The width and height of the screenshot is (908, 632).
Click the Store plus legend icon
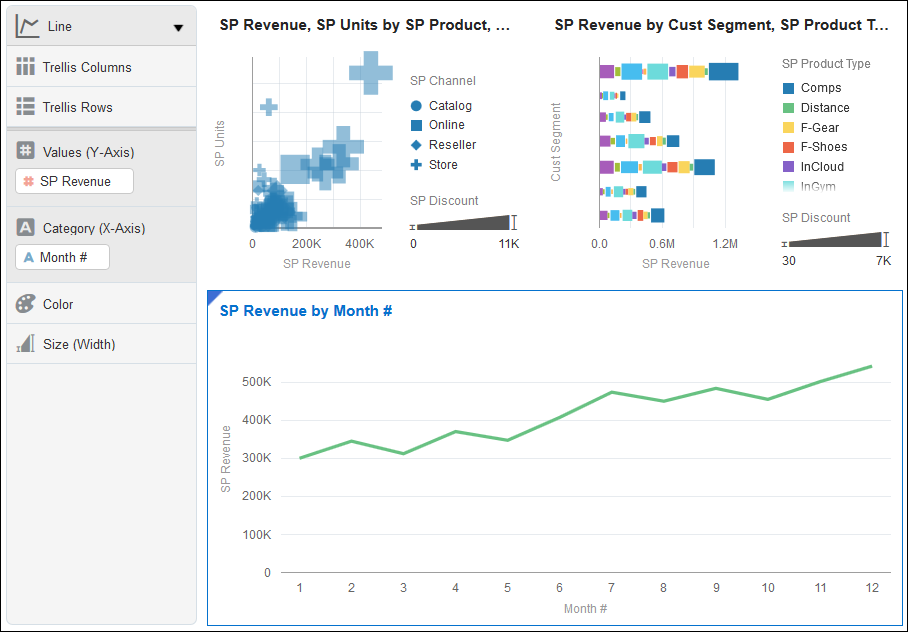click(x=416, y=165)
